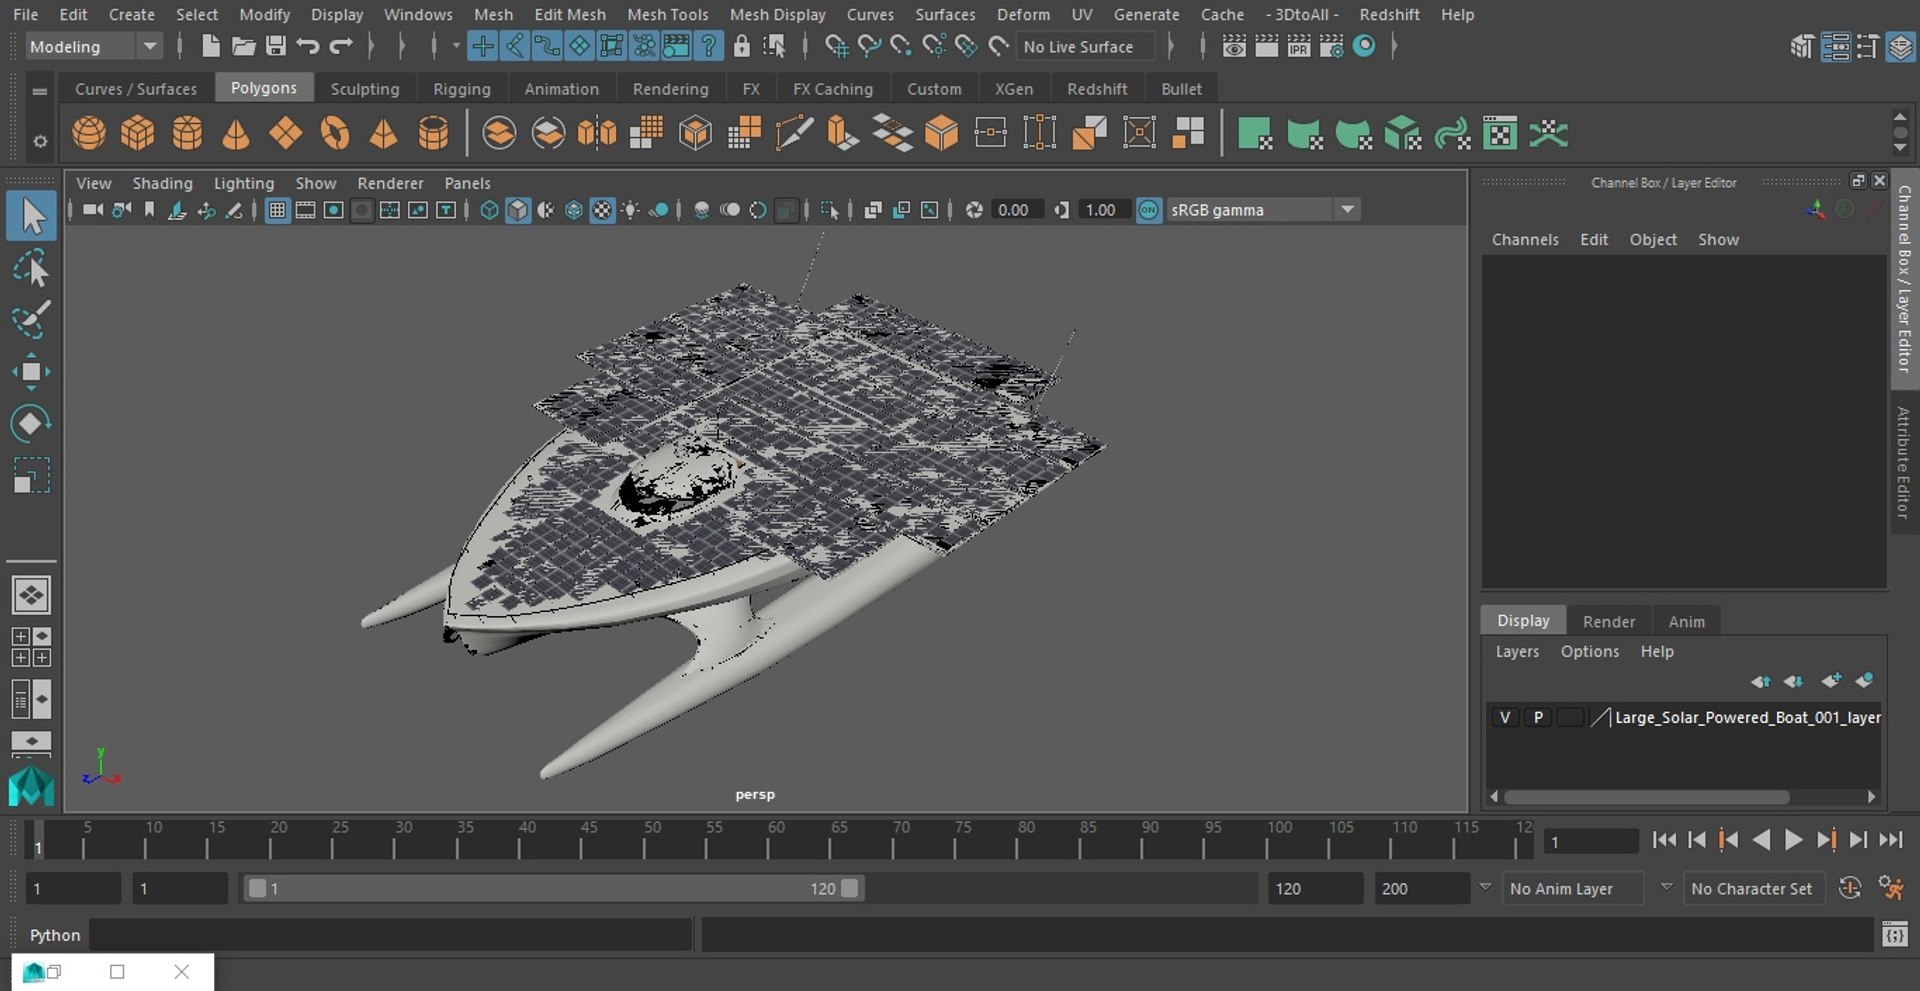Click the current frame input field
1920x991 pixels.
tap(1590, 841)
